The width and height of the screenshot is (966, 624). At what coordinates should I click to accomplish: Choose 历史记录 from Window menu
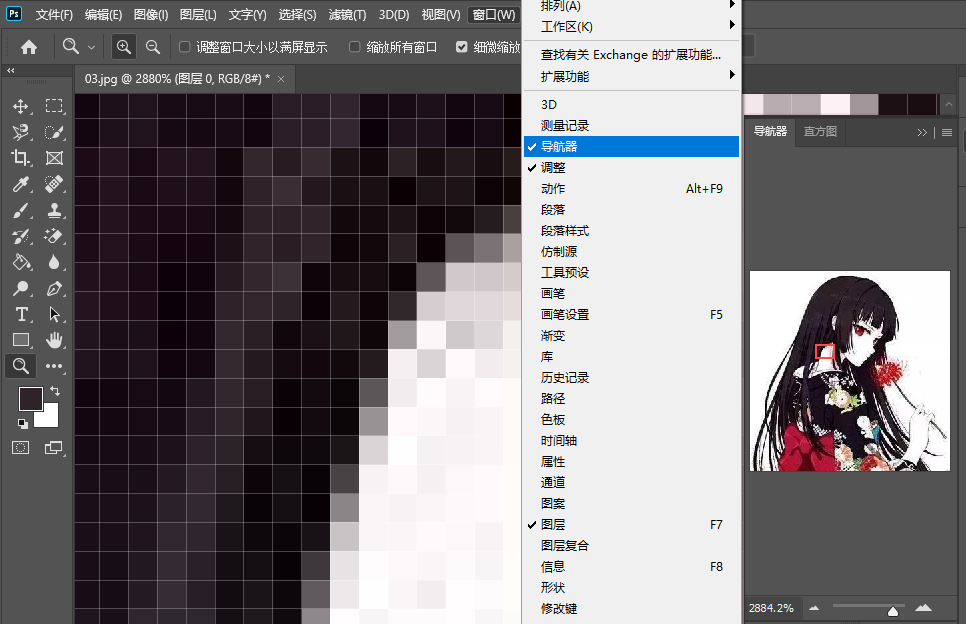tap(631, 378)
